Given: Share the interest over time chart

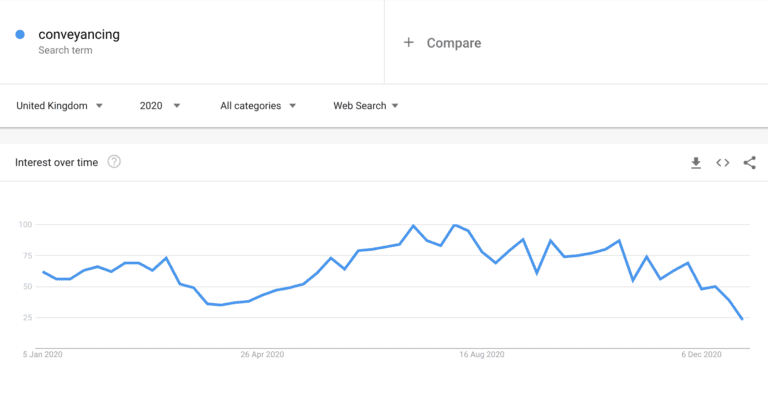Looking at the screenshot, I should point(749,163).
